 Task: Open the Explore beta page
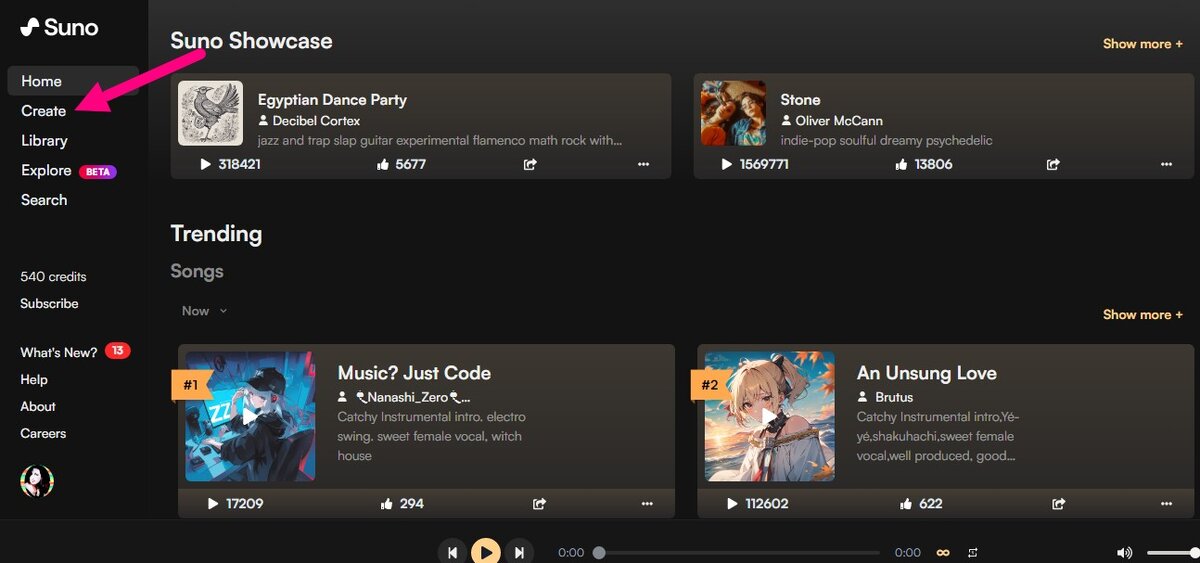[x=68, y=171]
